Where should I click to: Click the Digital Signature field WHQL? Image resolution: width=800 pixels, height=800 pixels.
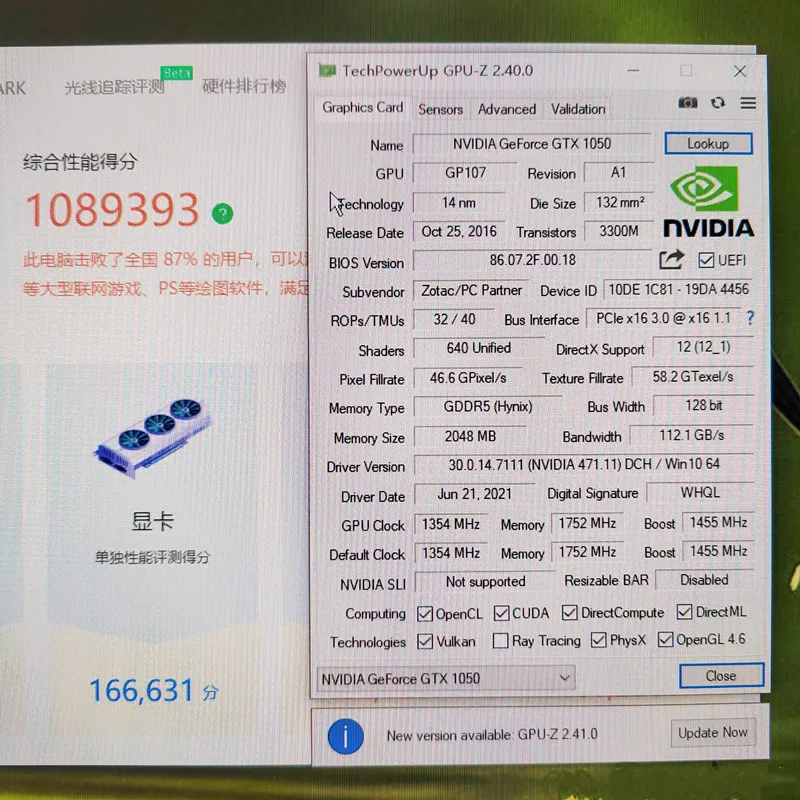[x=700, y=492]
